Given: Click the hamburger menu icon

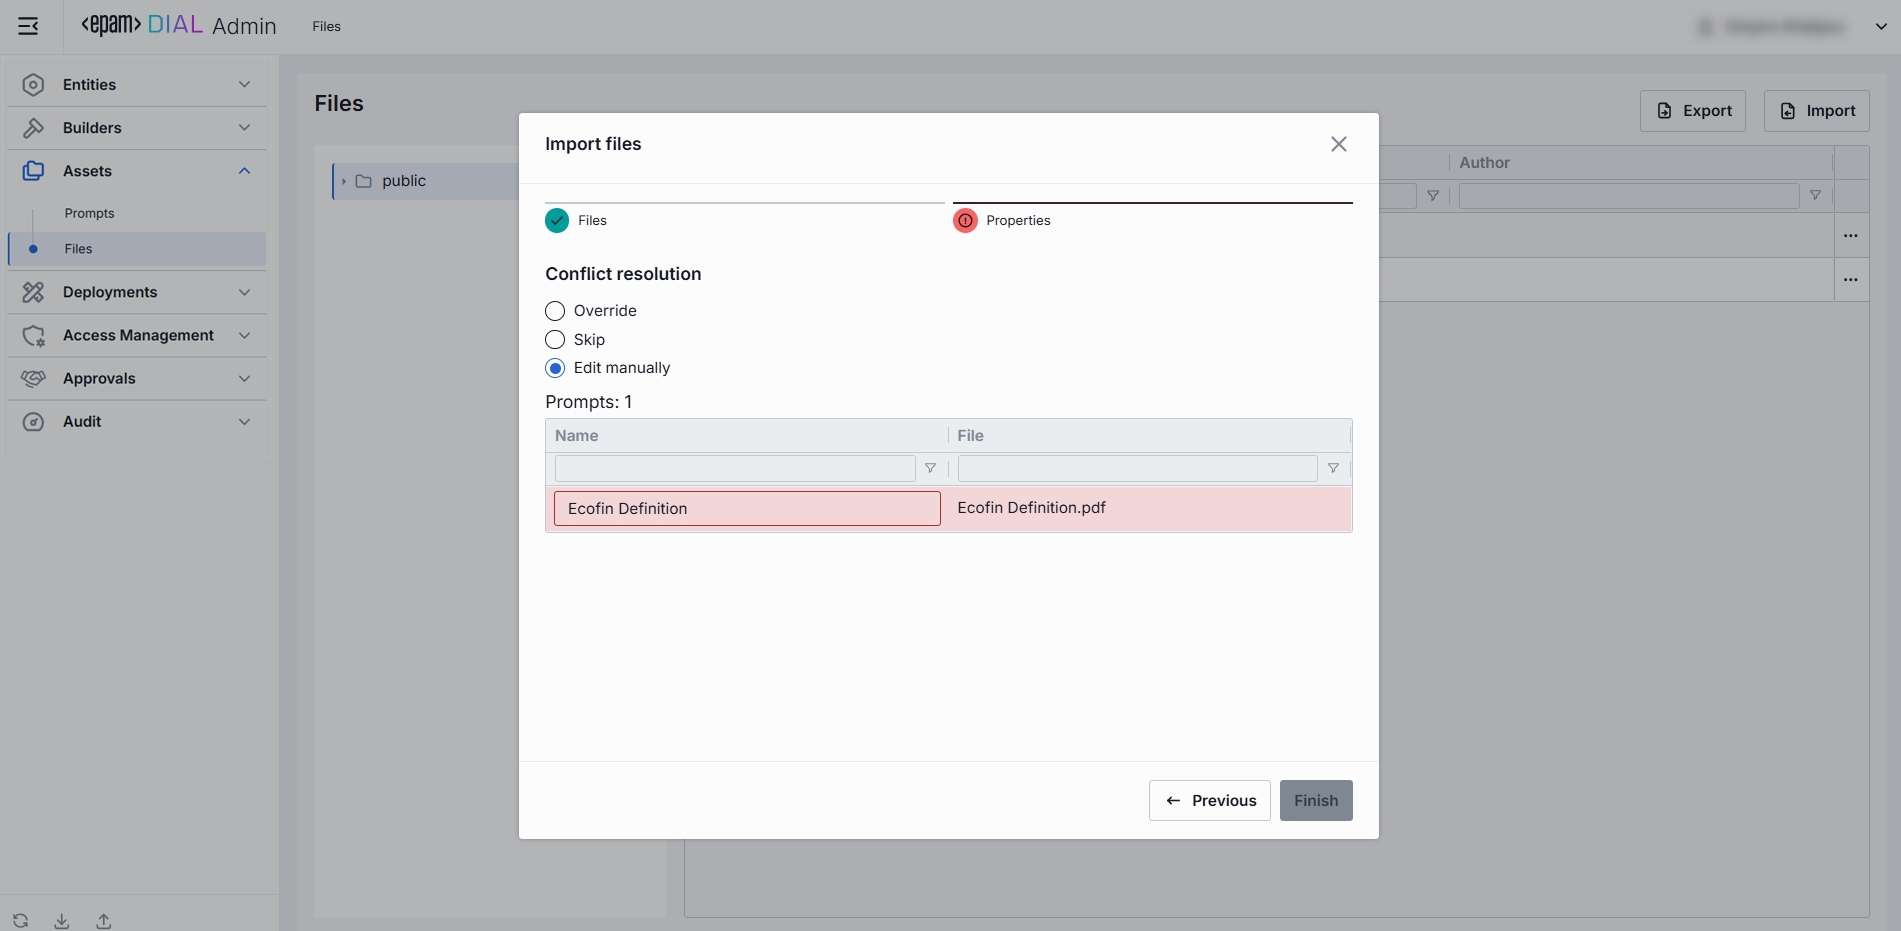Looking at the screenshot, I should [x=29, y=26].
